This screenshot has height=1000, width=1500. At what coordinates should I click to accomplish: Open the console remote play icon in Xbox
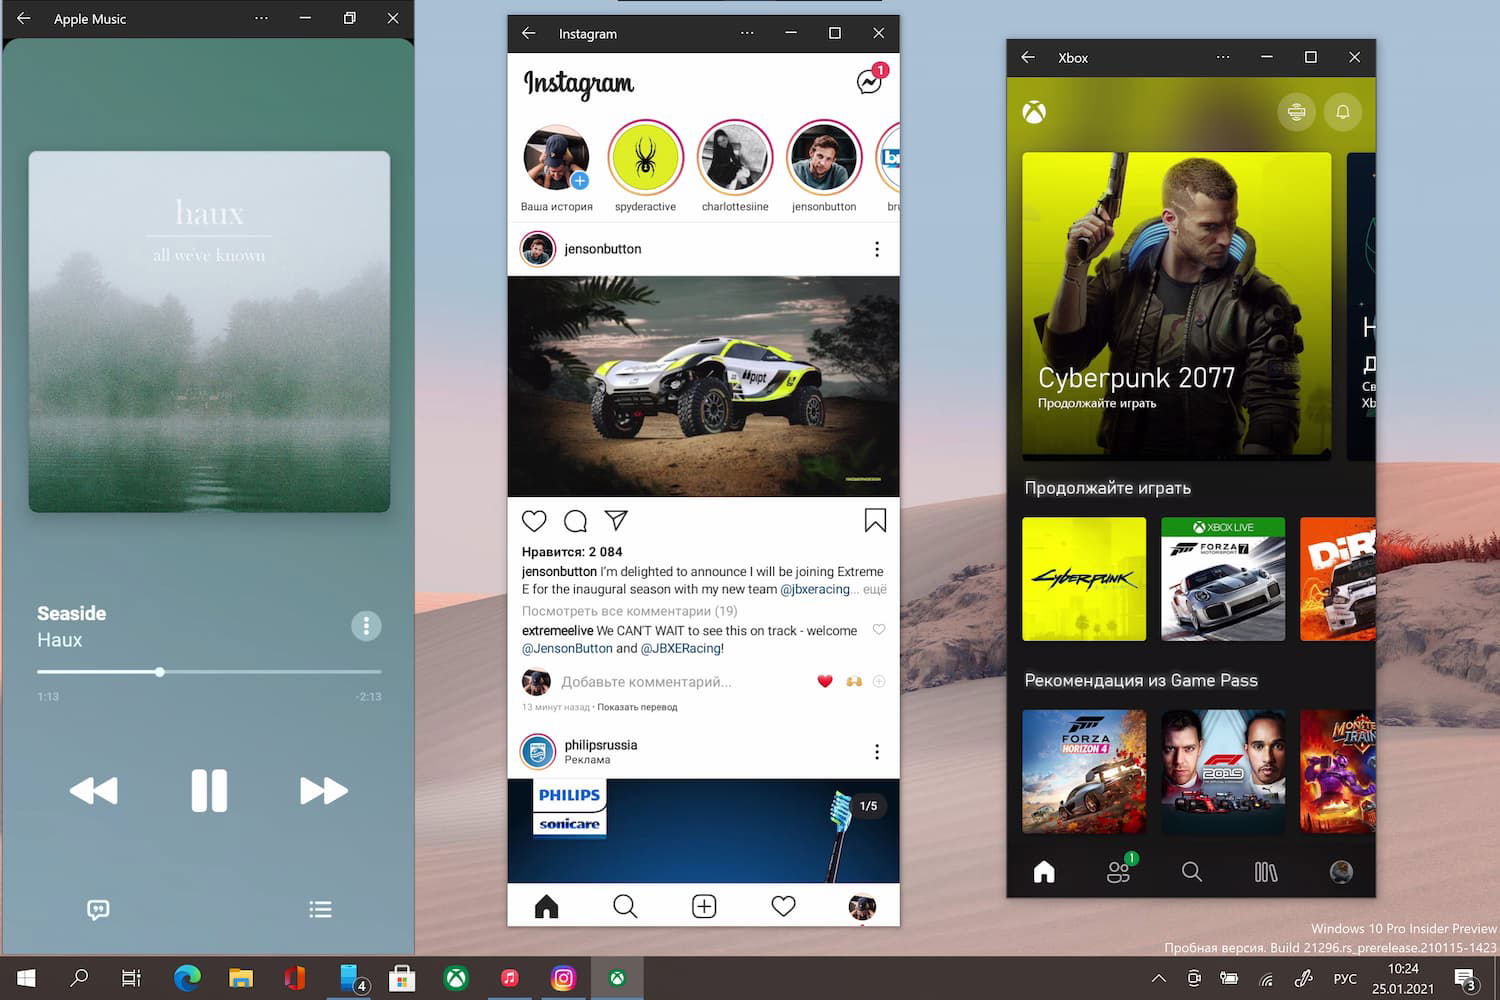tap(1297, 112)
